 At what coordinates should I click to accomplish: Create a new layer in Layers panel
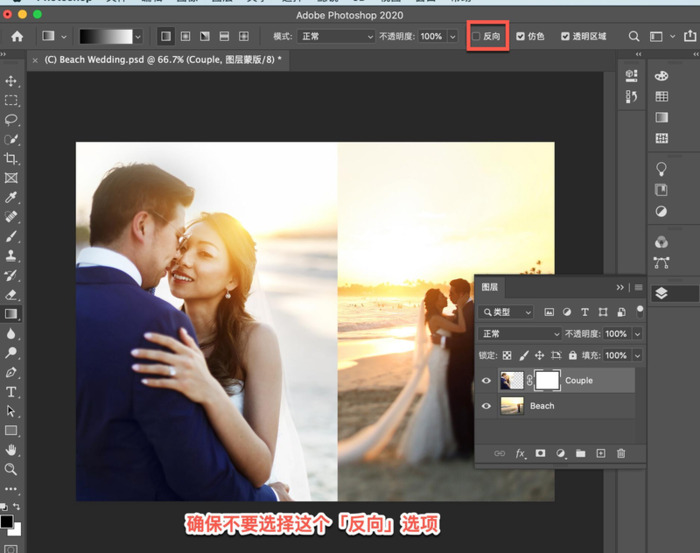coord(601,453)
